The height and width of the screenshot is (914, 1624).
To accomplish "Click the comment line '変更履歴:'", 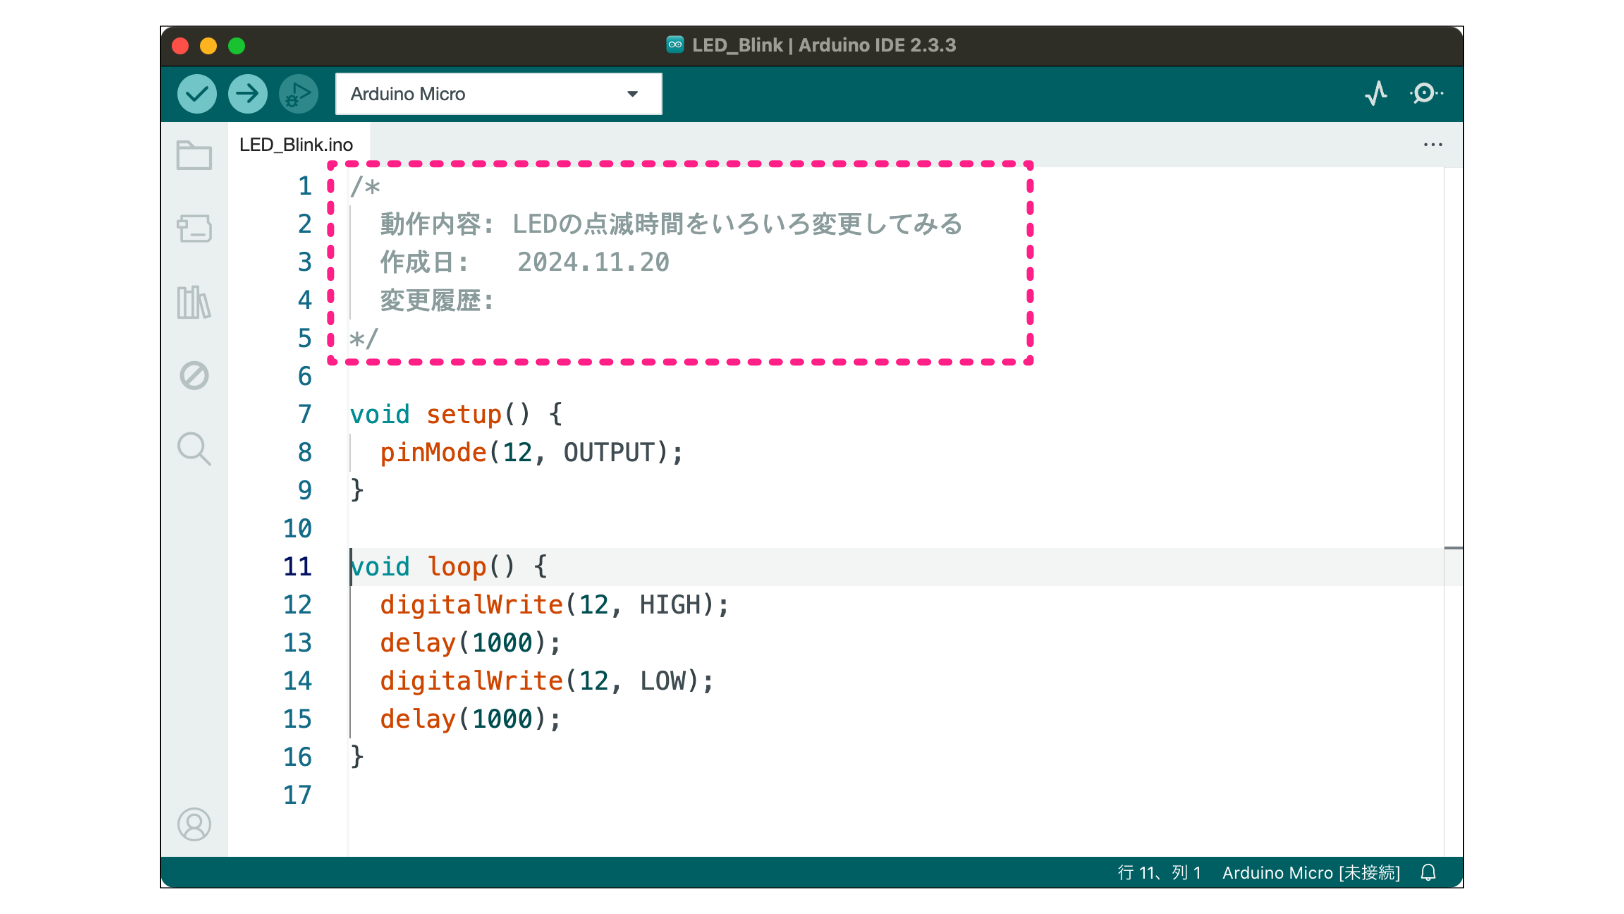I will click(437, 300).
